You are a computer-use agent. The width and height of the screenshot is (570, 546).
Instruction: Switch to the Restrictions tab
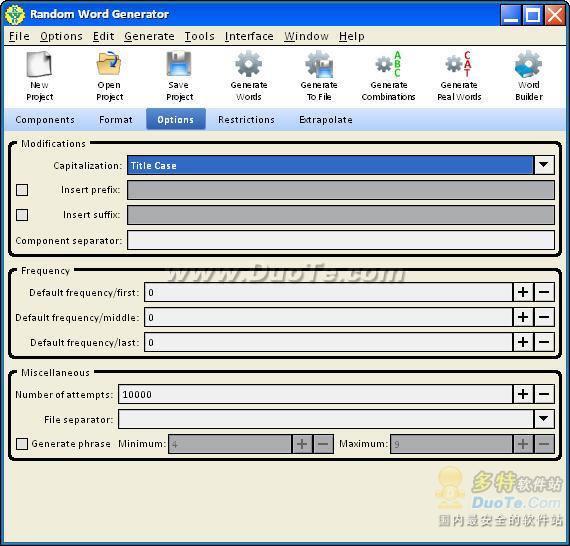point(246,120)
